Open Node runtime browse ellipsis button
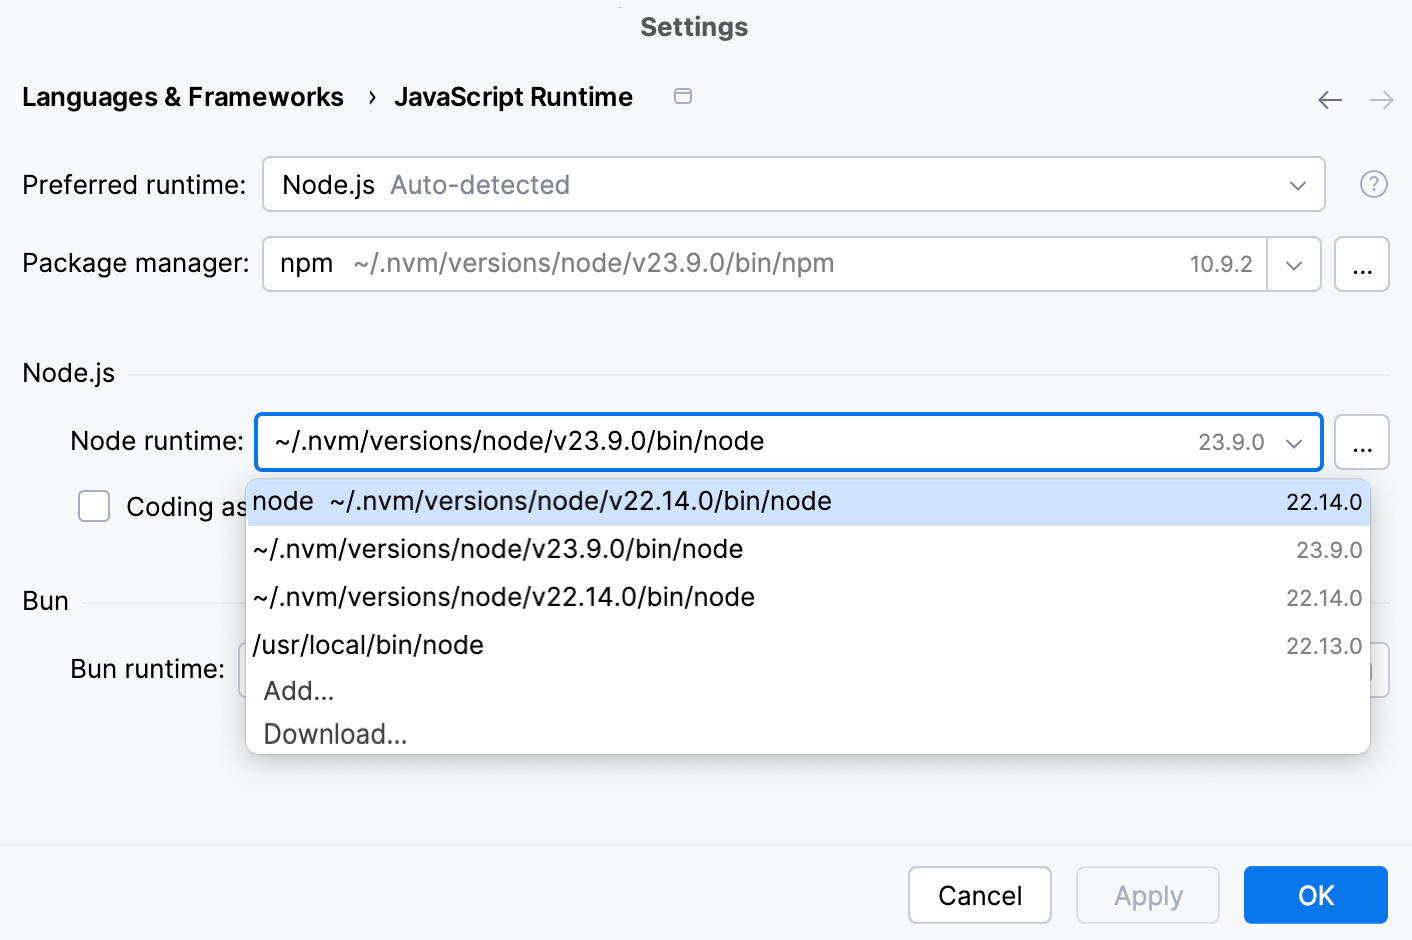The width and height of the screenshot is (1412, 940). 1362,442
